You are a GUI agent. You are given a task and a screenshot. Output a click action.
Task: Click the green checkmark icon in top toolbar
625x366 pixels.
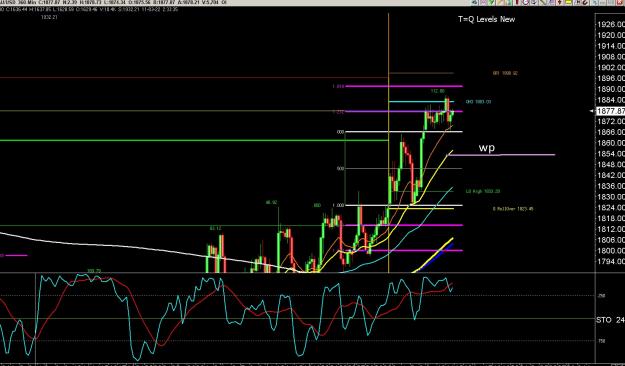(491, 2)
